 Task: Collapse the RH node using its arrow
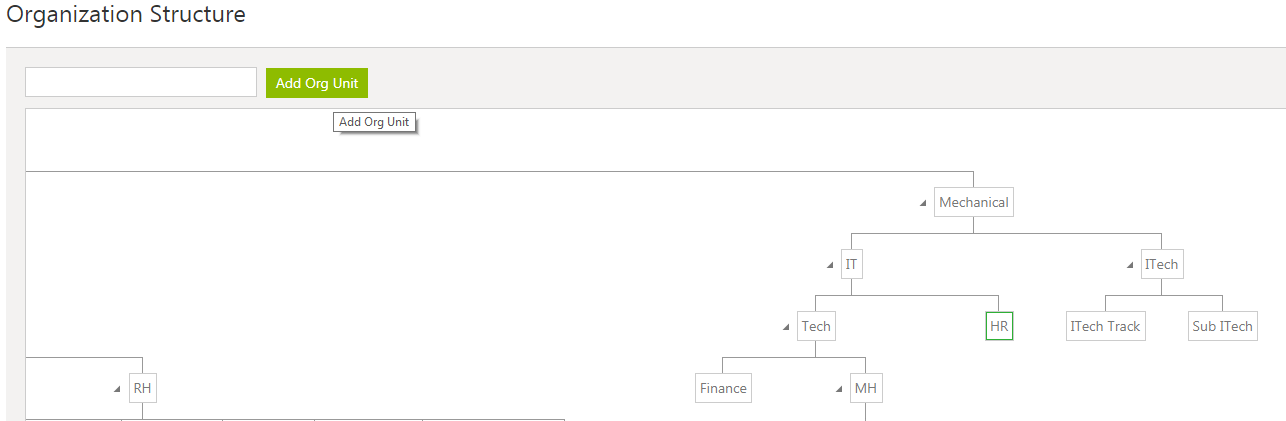118,389
